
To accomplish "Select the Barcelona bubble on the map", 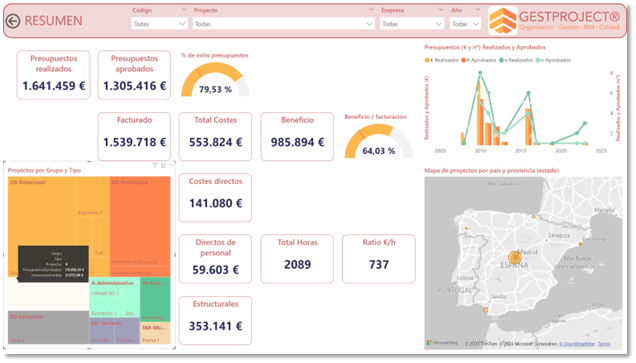I will pyautogui.click(x=580, y=244).
